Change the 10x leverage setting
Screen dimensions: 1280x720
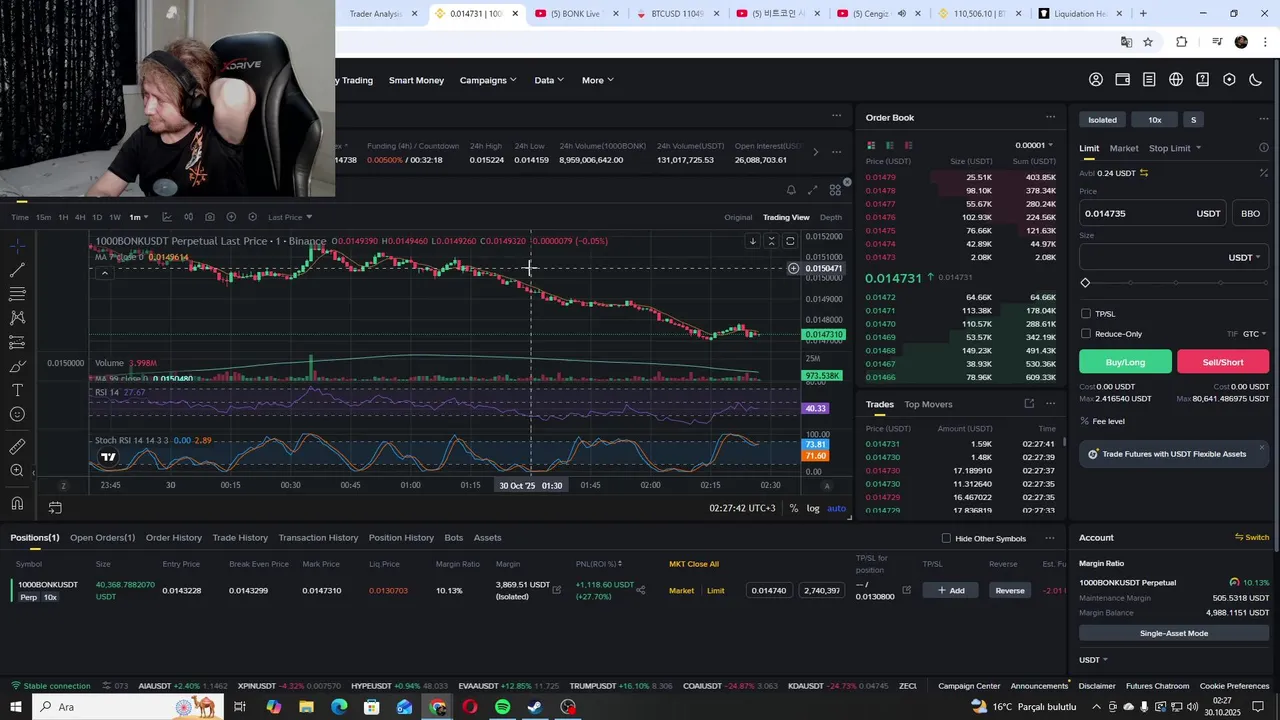tap(1155, 120)
